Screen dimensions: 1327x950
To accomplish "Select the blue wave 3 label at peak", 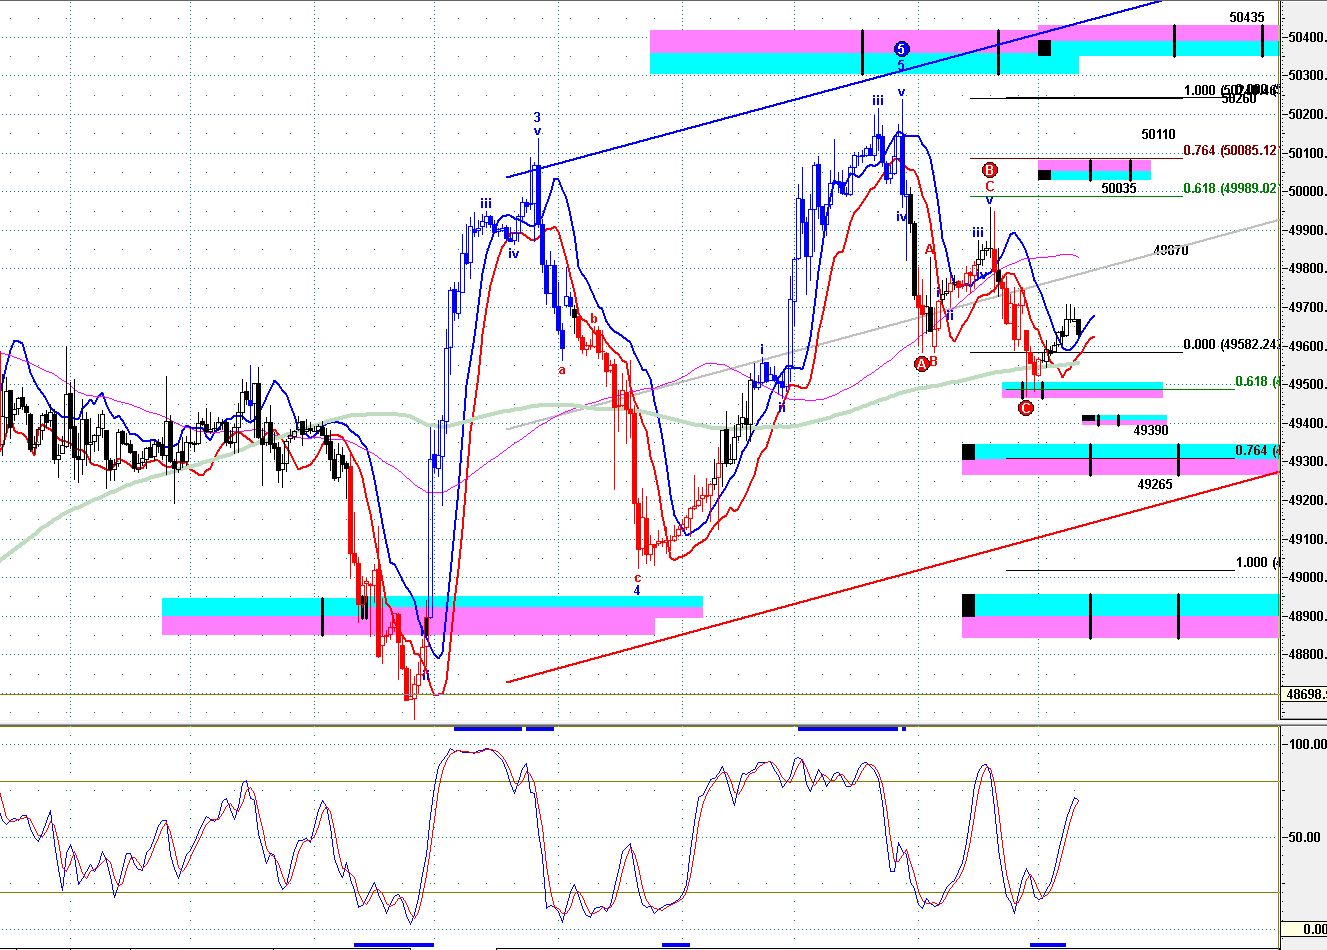I will (537, 117).
